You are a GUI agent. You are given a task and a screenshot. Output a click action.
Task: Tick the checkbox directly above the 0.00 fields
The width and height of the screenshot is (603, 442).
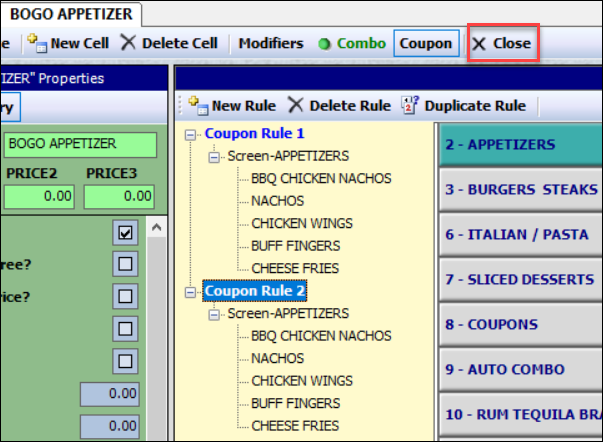pyautogui.click(x=125, y=361)
